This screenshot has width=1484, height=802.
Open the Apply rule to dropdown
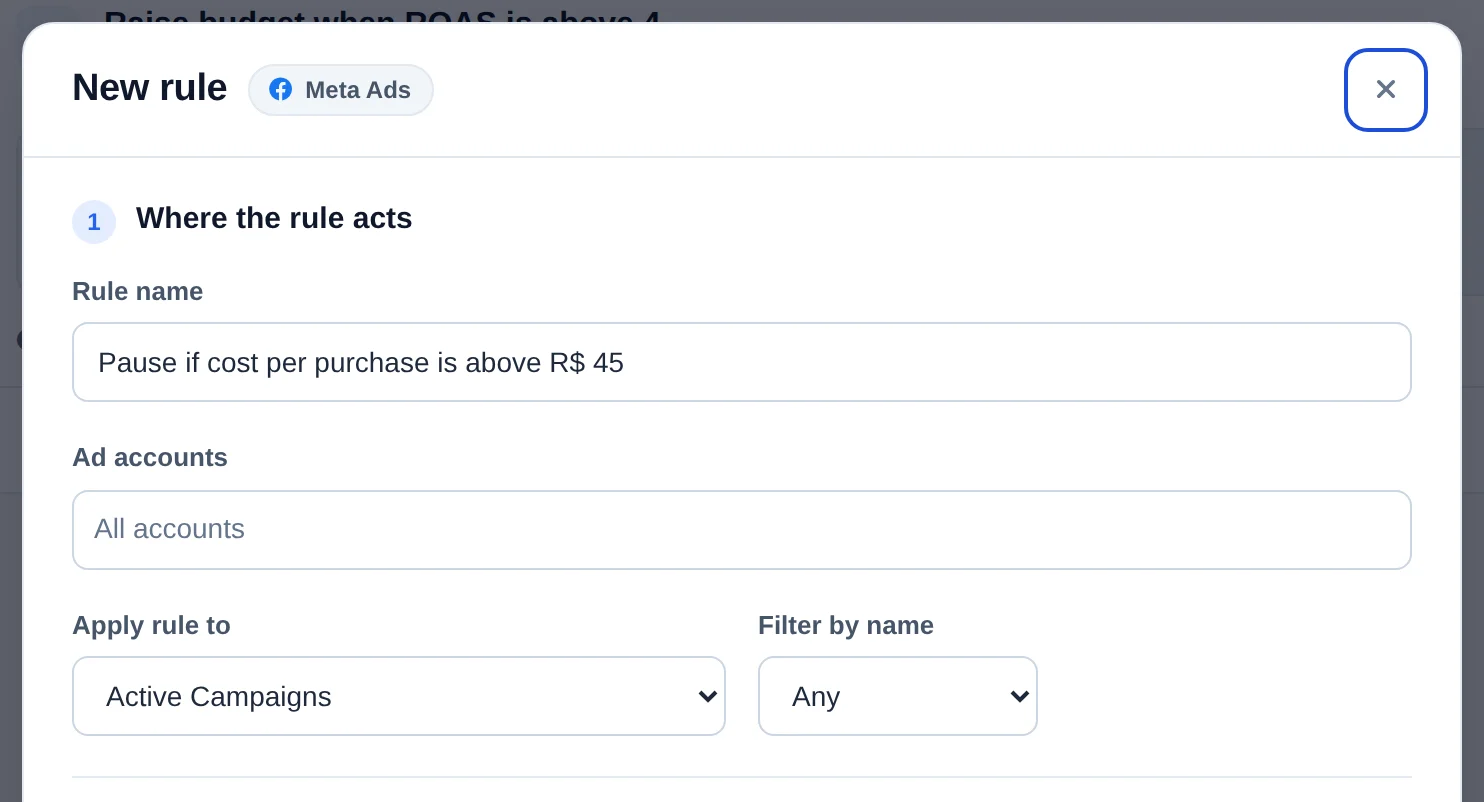(x=399, y=696)
